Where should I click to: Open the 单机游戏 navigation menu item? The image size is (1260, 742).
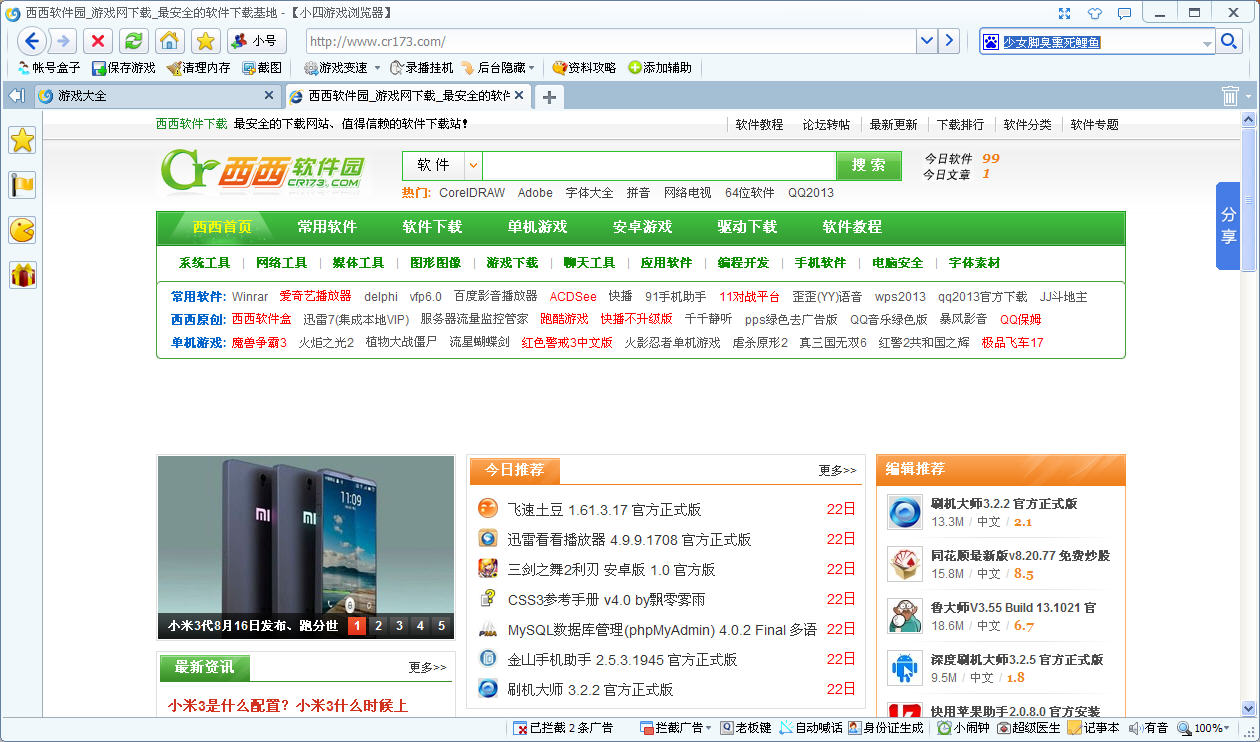tap(537, 227)
